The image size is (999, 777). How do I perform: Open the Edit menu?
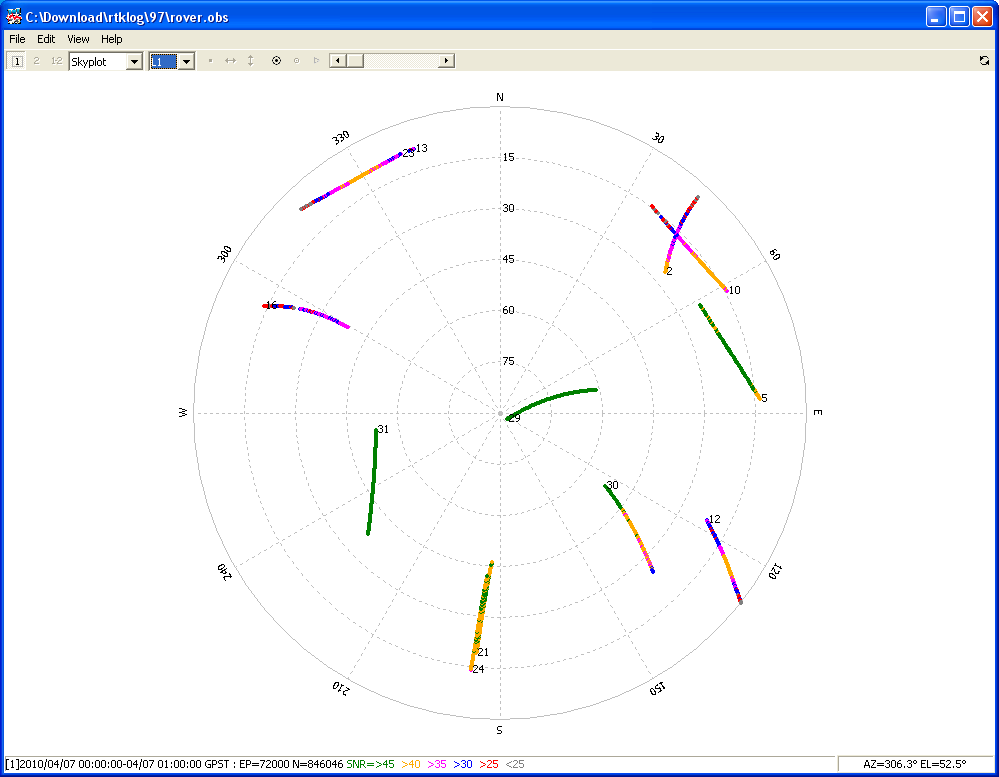coord(46,39)
